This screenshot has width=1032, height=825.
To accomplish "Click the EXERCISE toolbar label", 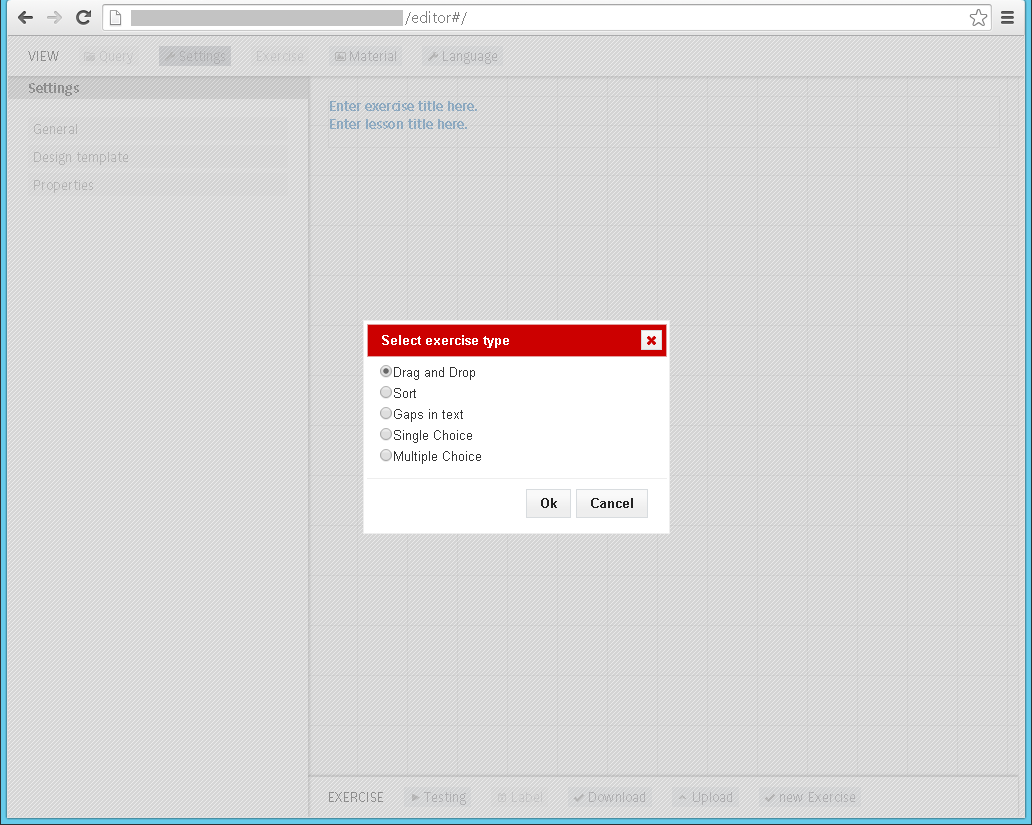I will [355, 797].
